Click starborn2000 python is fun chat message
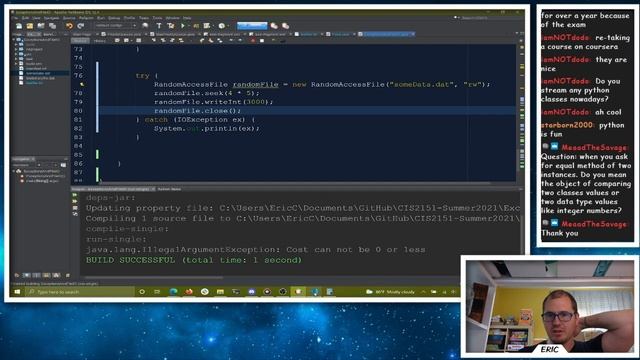The image size is (640, 360). 583,129
